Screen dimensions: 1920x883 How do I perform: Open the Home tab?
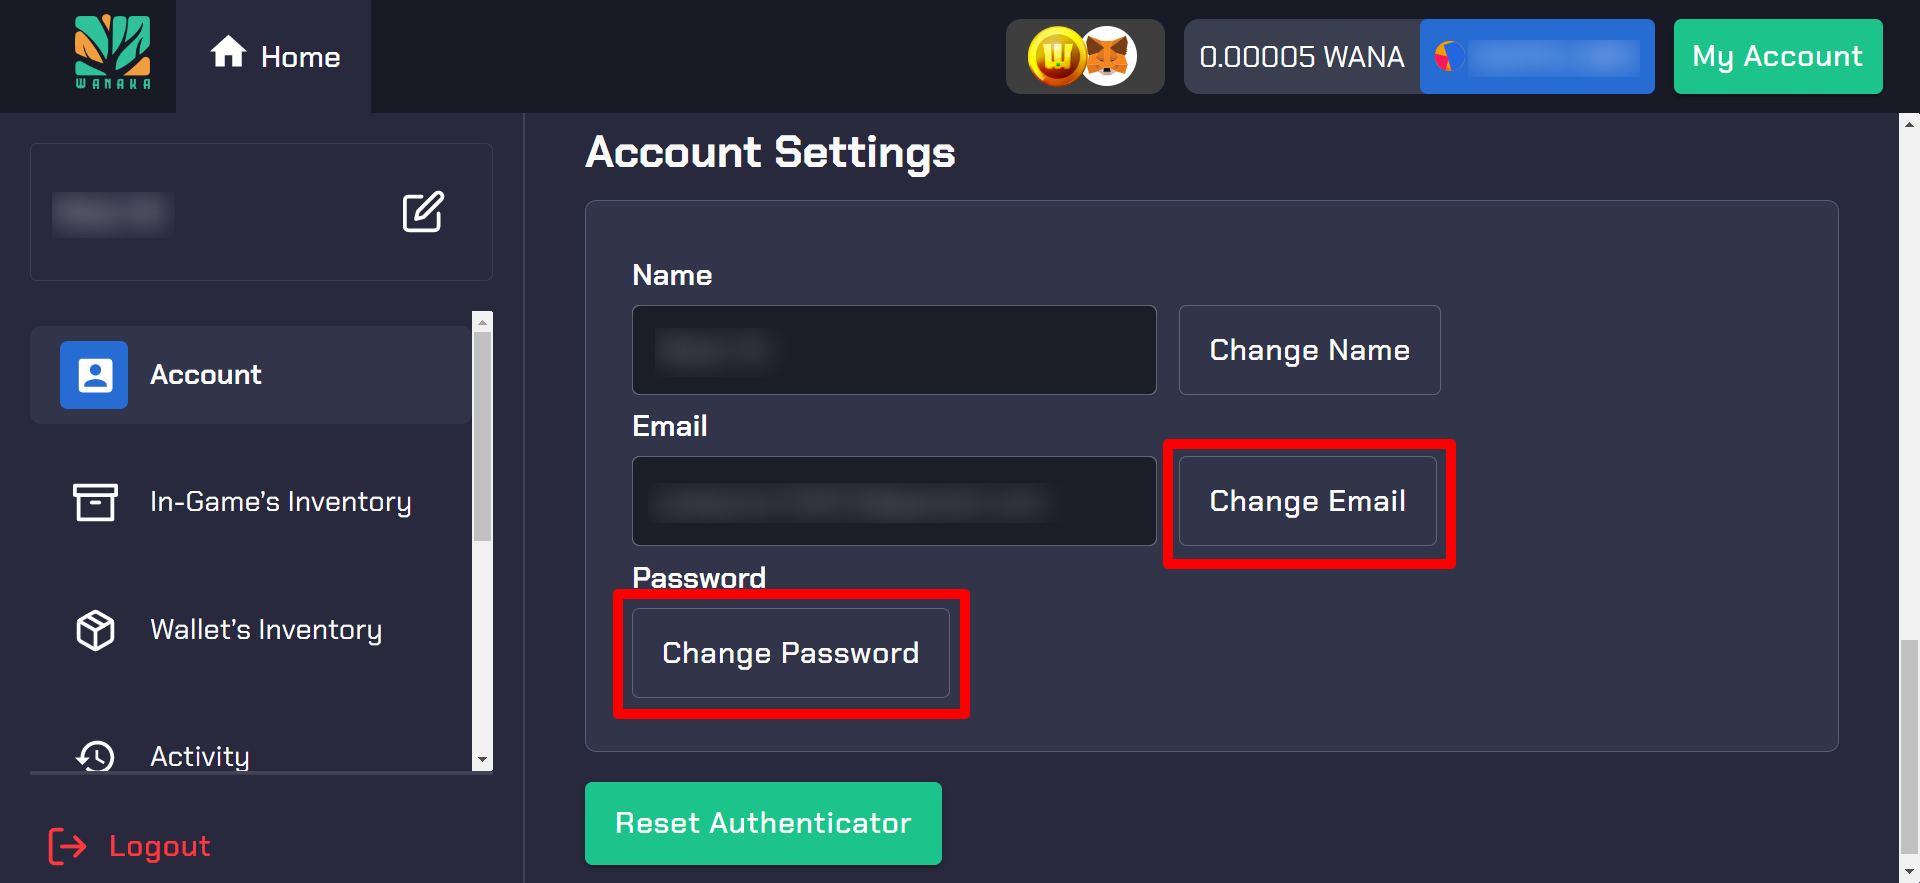(x=274, y=56)
